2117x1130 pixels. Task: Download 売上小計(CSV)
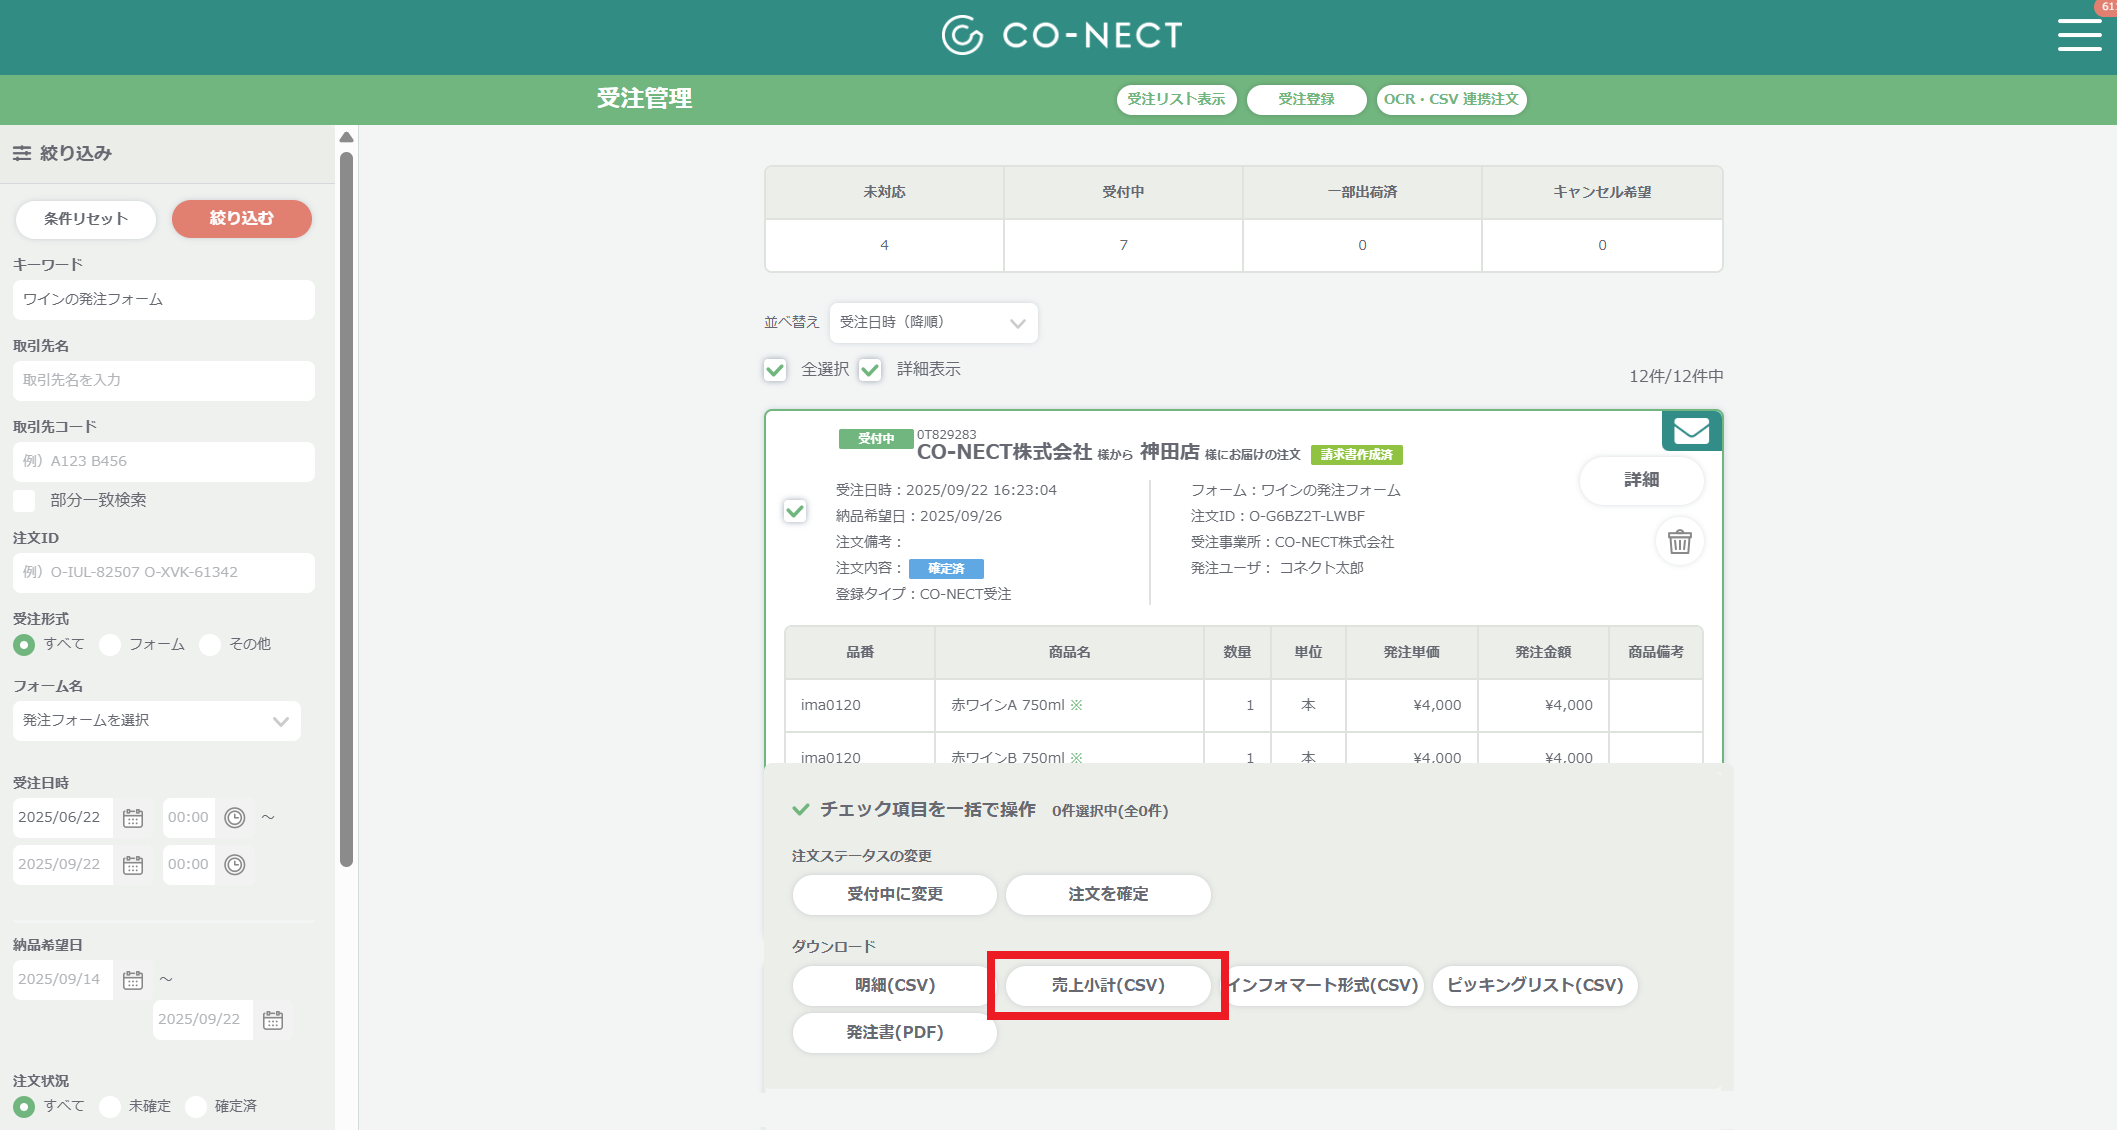point(1108,986)
